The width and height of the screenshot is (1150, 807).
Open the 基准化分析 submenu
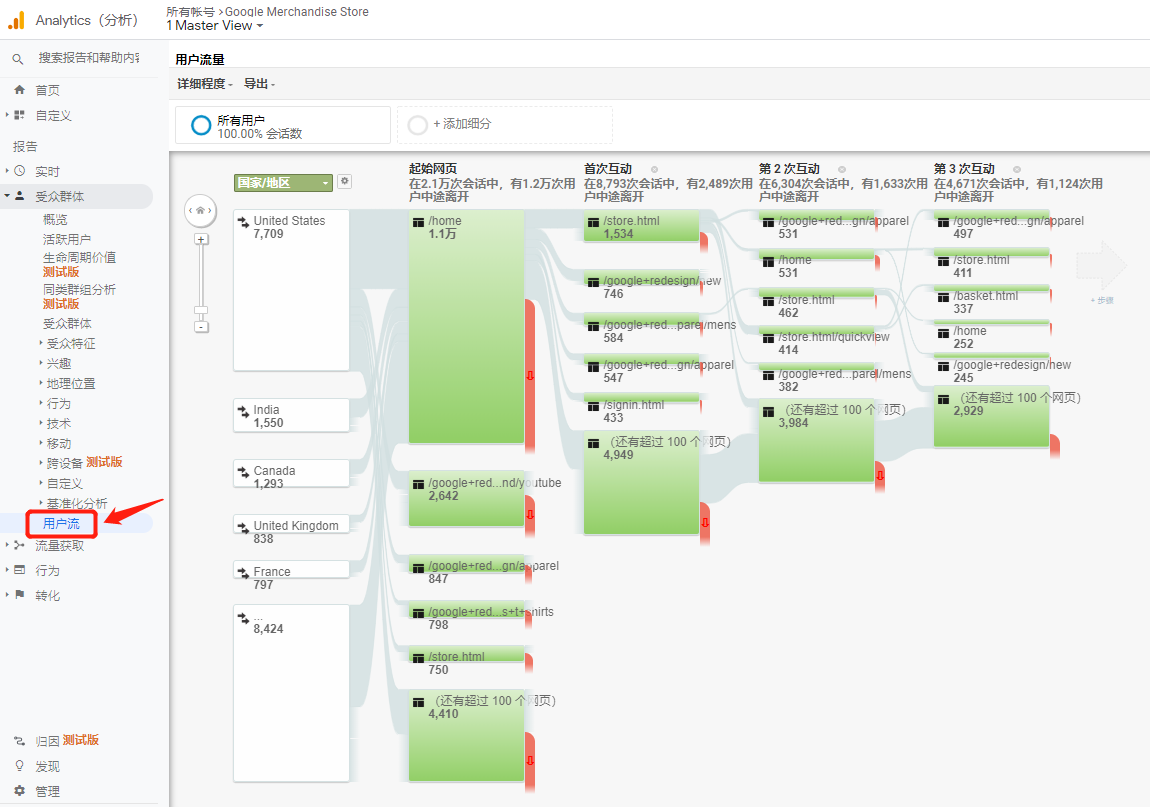click(x=77, y=503)
